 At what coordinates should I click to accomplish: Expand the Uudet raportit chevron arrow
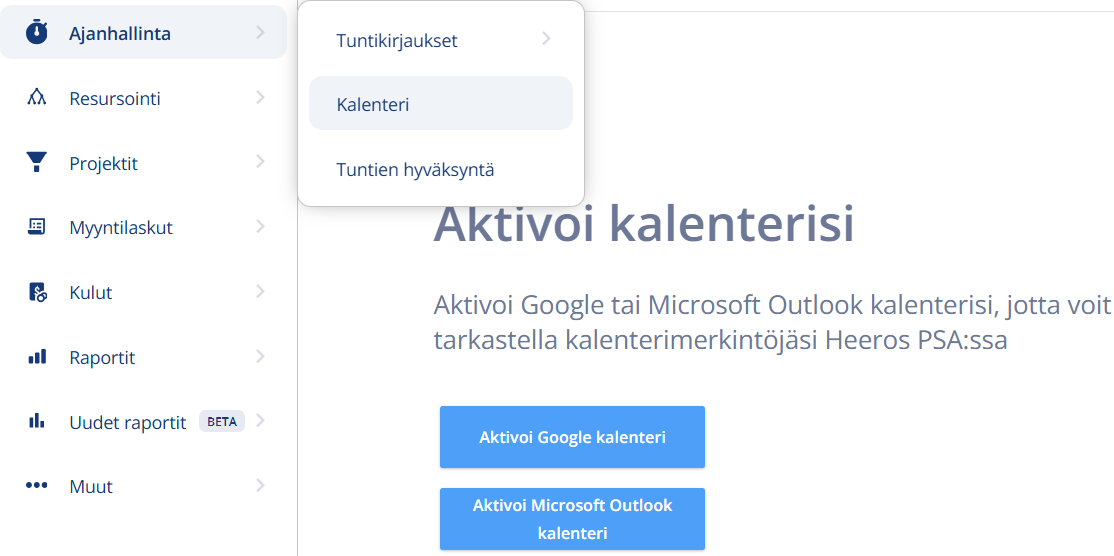[260, 421]
